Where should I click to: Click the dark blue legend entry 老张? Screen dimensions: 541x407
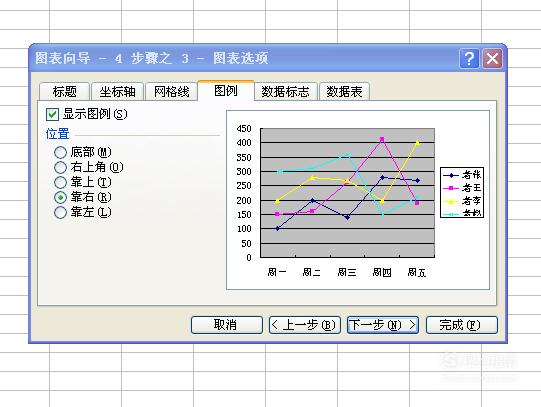462,175
